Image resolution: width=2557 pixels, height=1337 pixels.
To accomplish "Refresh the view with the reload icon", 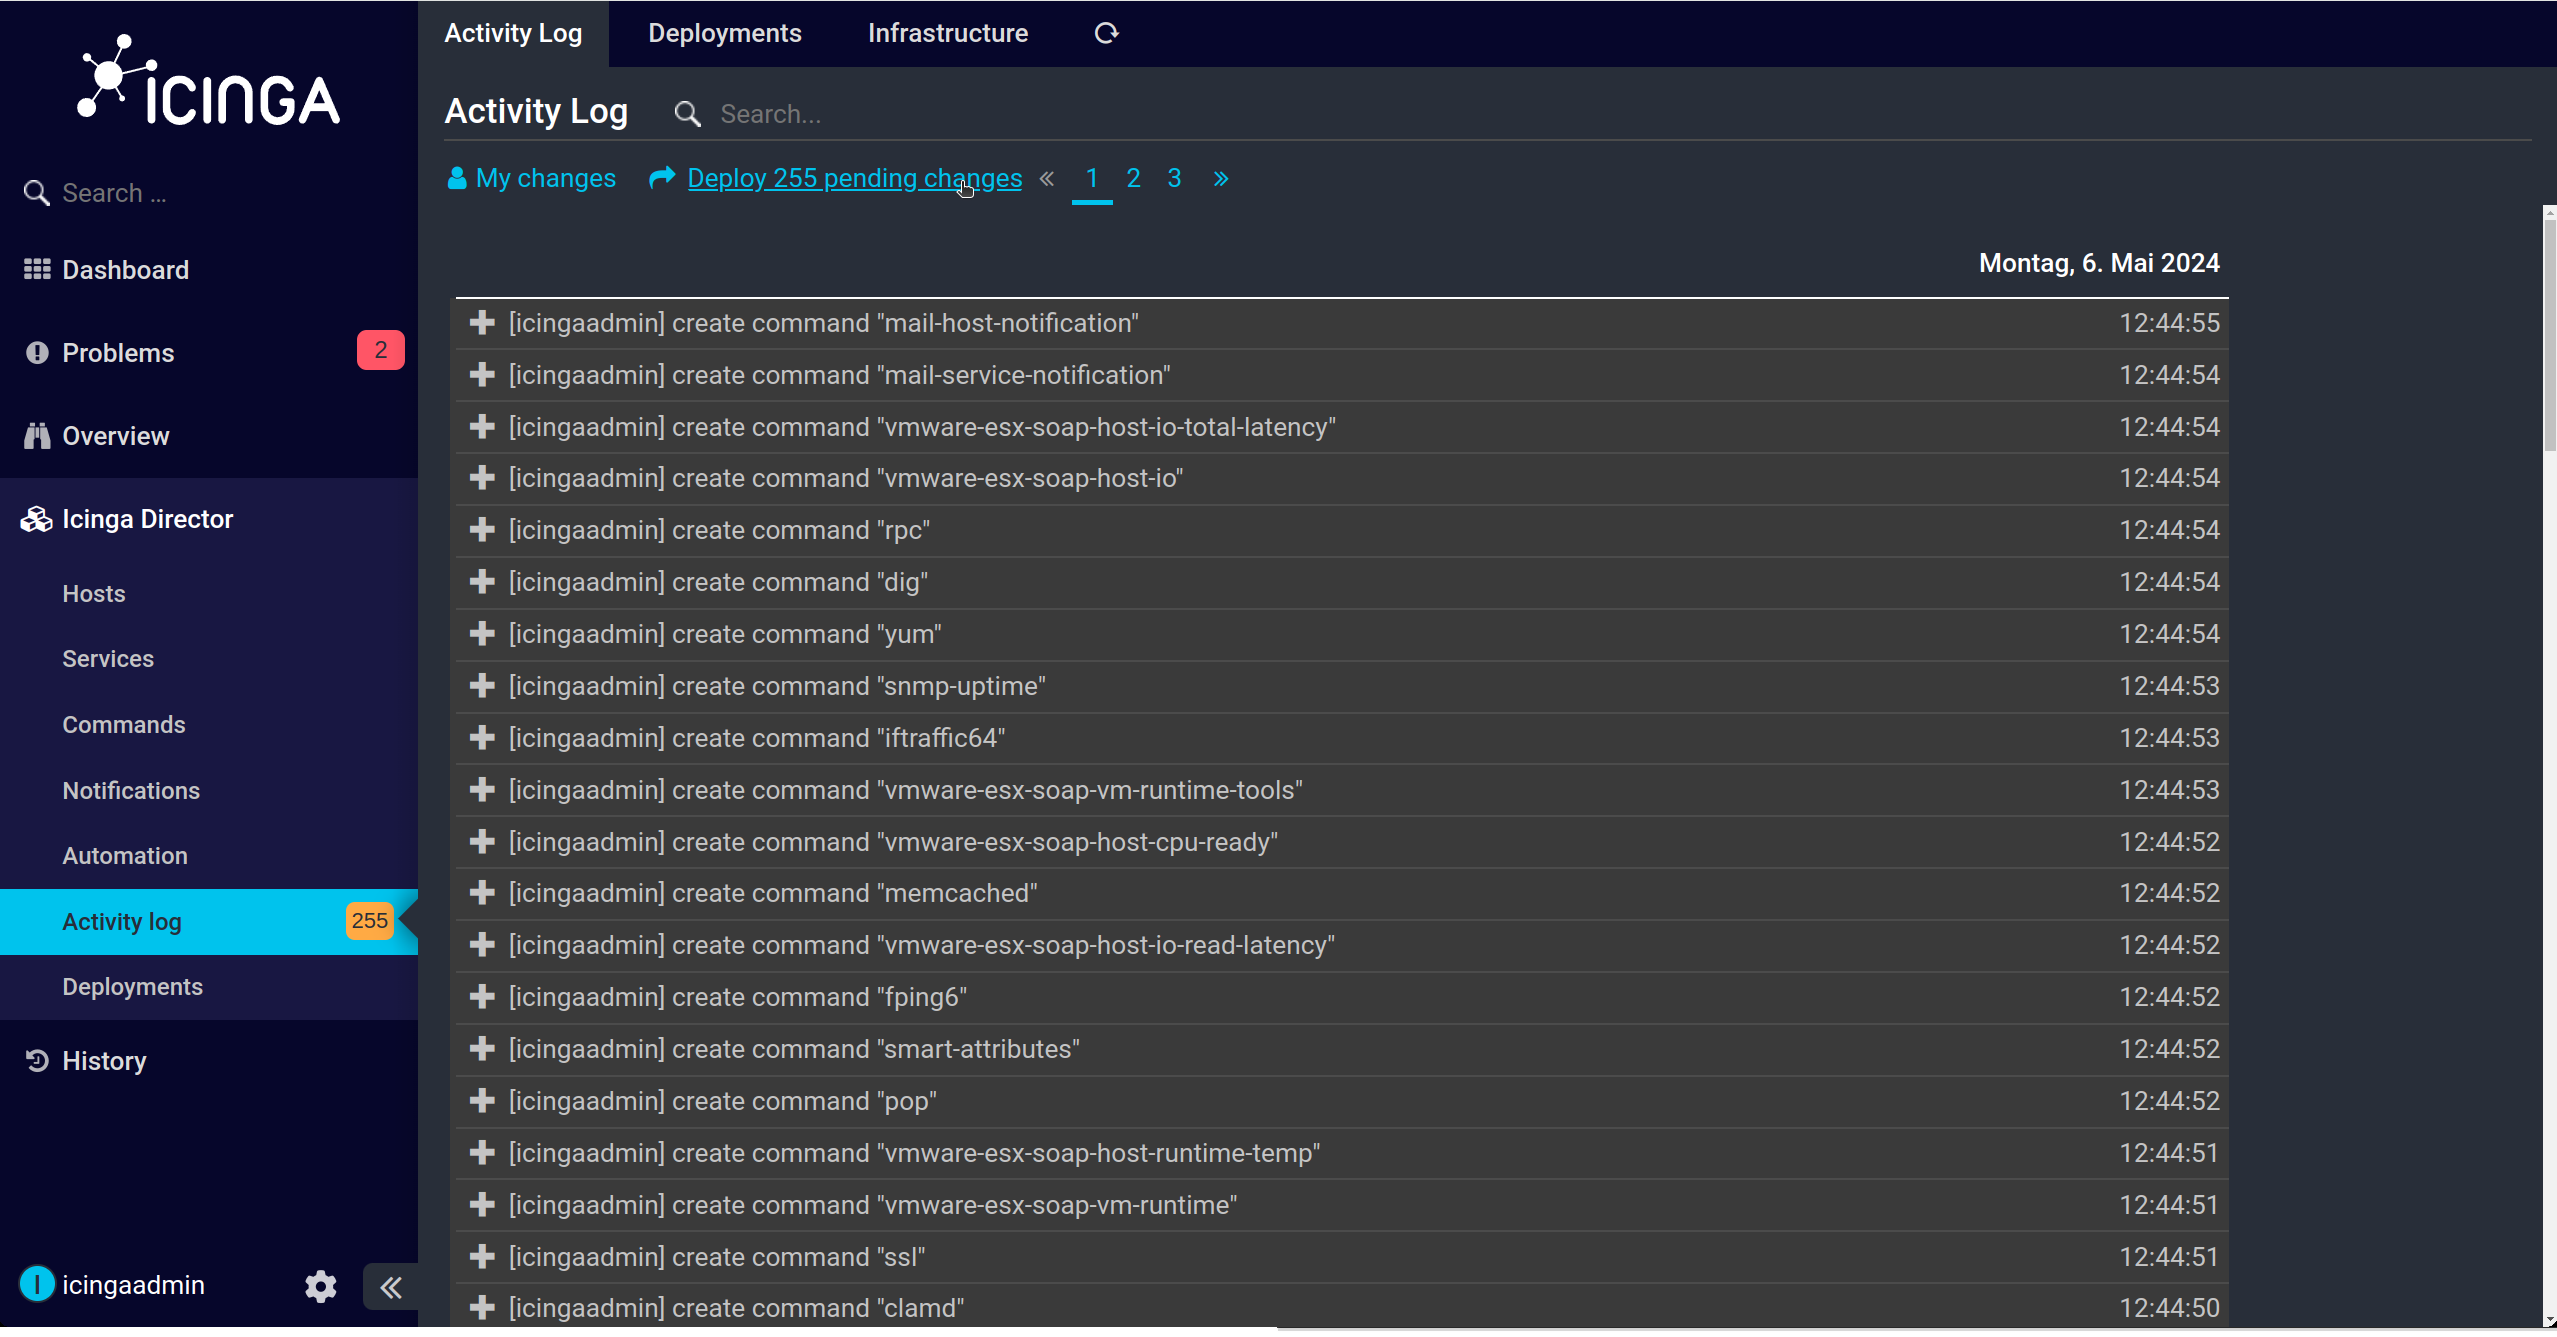I will (1106, 33).
